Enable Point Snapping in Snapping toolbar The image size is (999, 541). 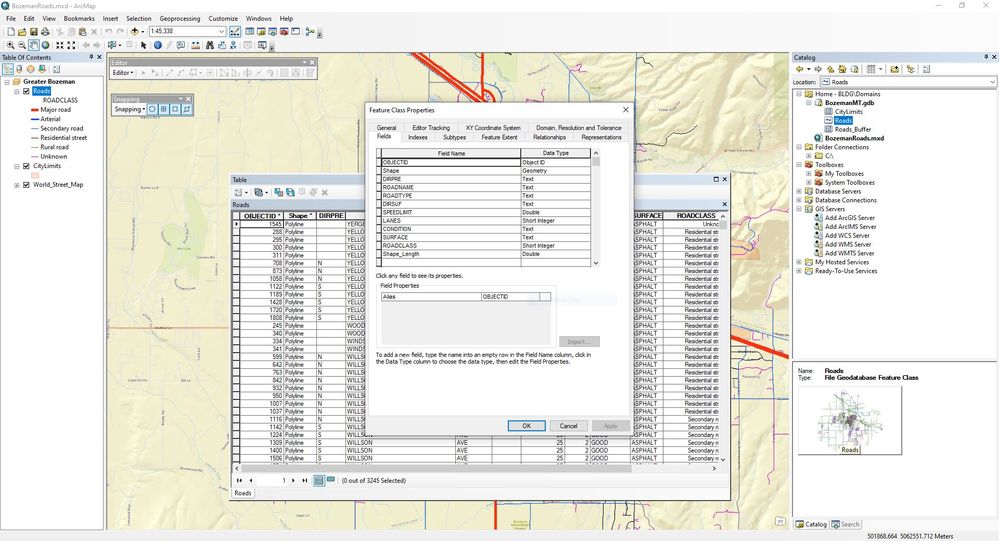point(152,109)
